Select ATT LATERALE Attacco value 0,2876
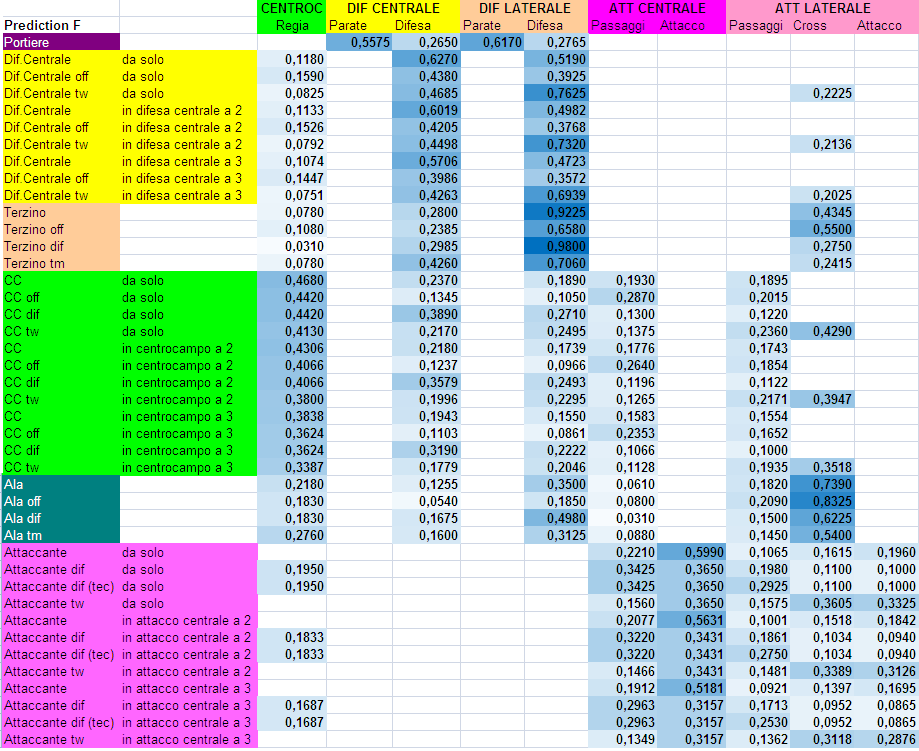 (x=886, y=739)
